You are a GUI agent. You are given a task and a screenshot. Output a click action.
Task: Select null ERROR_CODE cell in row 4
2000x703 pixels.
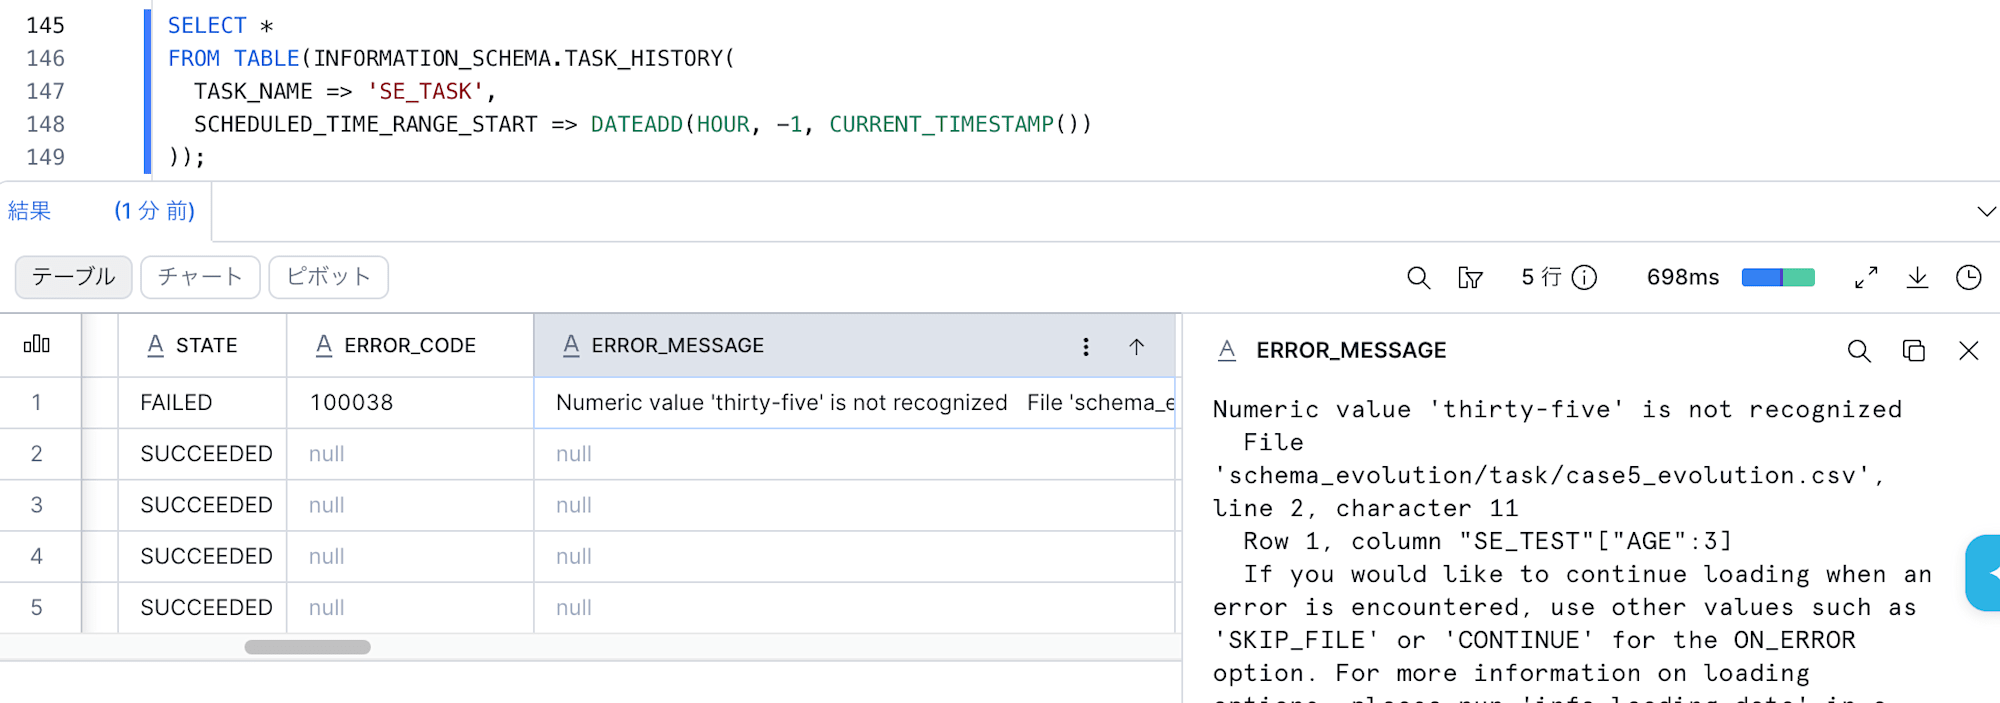pos(410,556)
